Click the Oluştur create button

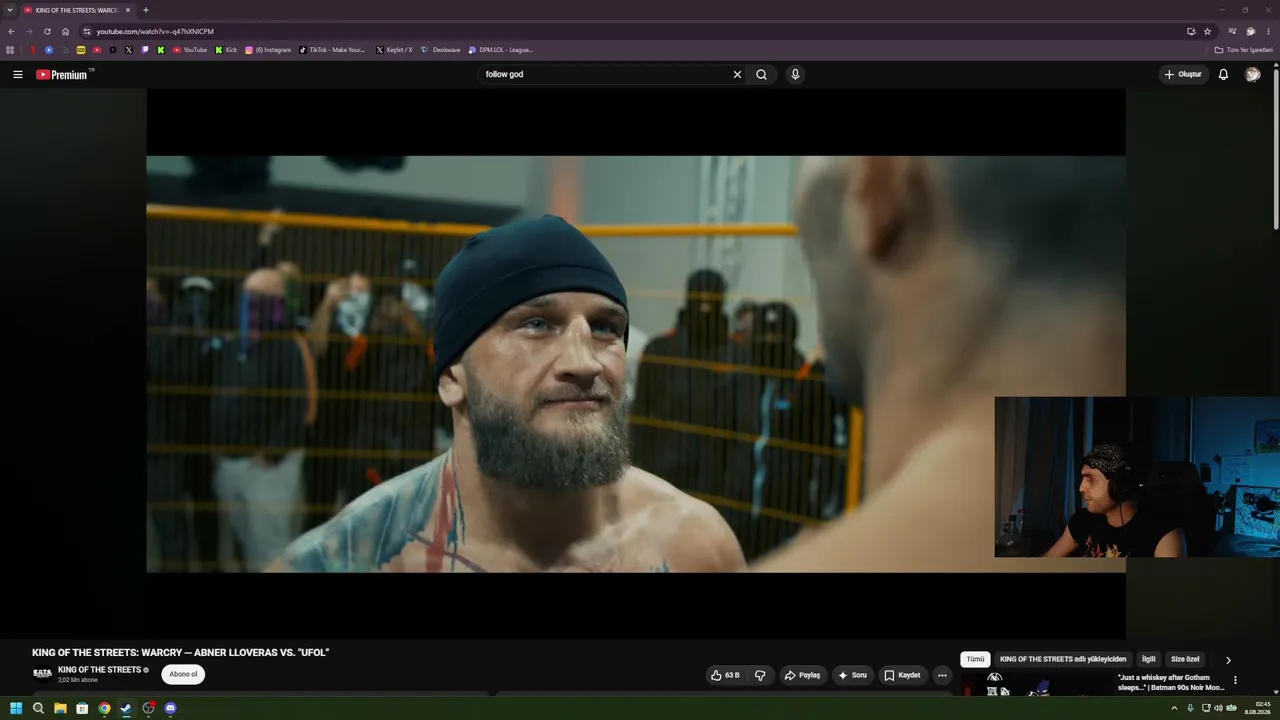(x=1183, y=74)
